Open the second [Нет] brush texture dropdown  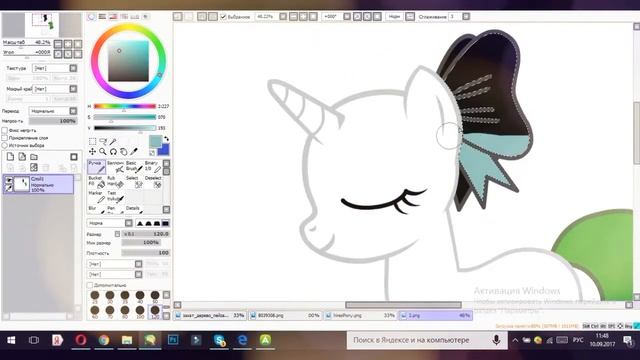coord(115,274)
